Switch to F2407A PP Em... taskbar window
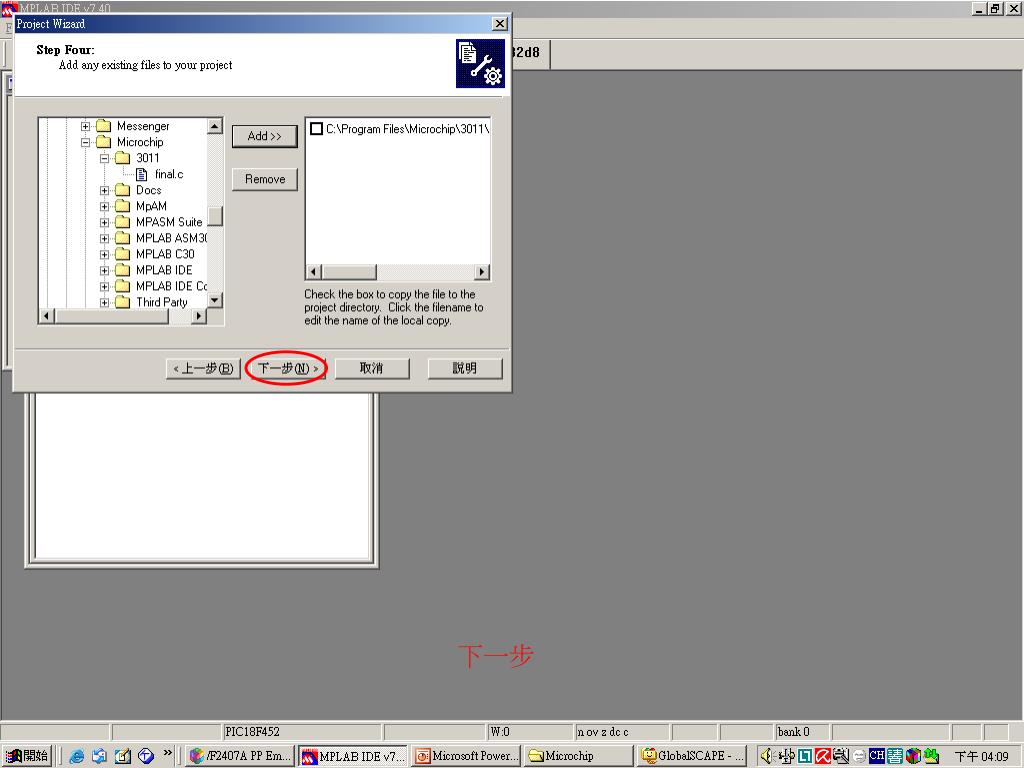 click(x=240, y=756)
